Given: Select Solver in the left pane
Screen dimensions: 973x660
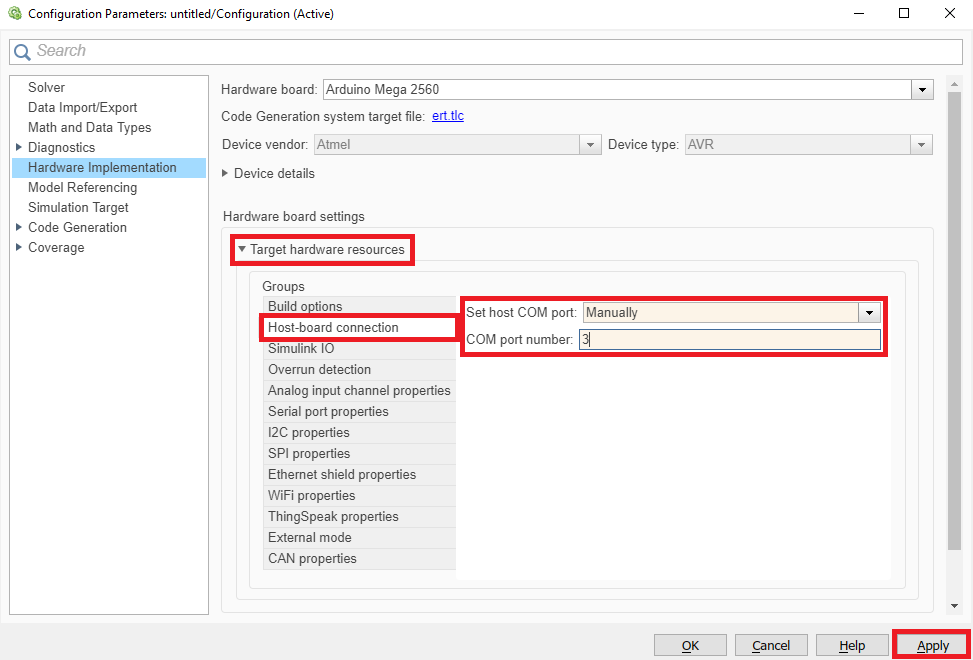Looking at the screenshot, I should [46, 88].
